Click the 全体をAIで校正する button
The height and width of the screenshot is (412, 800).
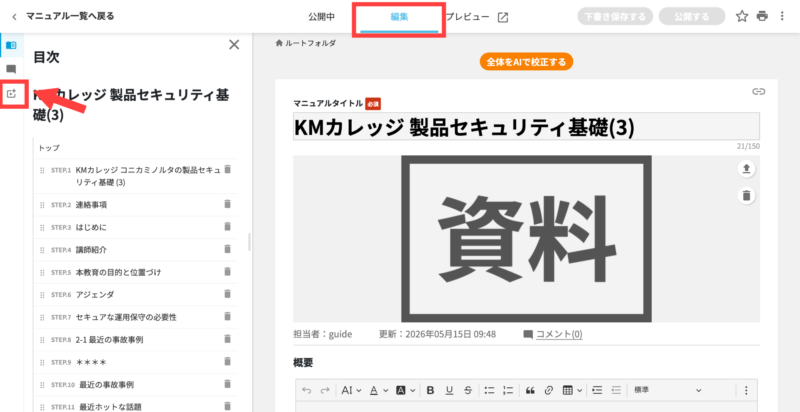[526, 62]
